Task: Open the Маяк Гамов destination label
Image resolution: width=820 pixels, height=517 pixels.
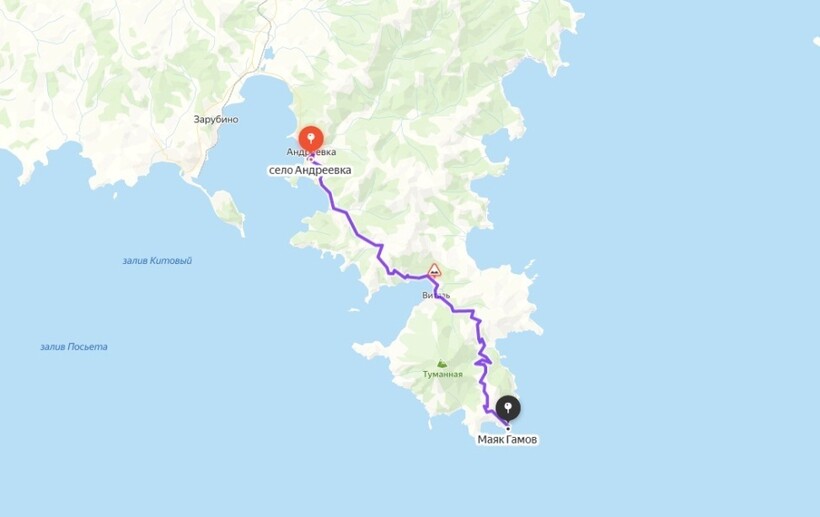Action: (x=507, y=440)
